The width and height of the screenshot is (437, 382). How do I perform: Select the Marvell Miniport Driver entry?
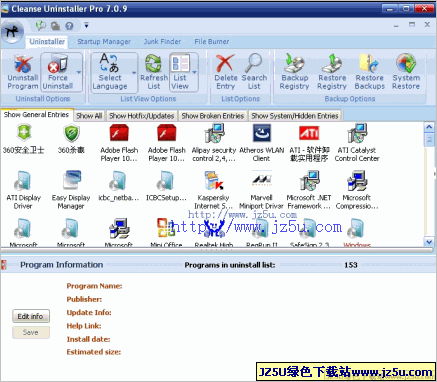(x=261, y=190)
